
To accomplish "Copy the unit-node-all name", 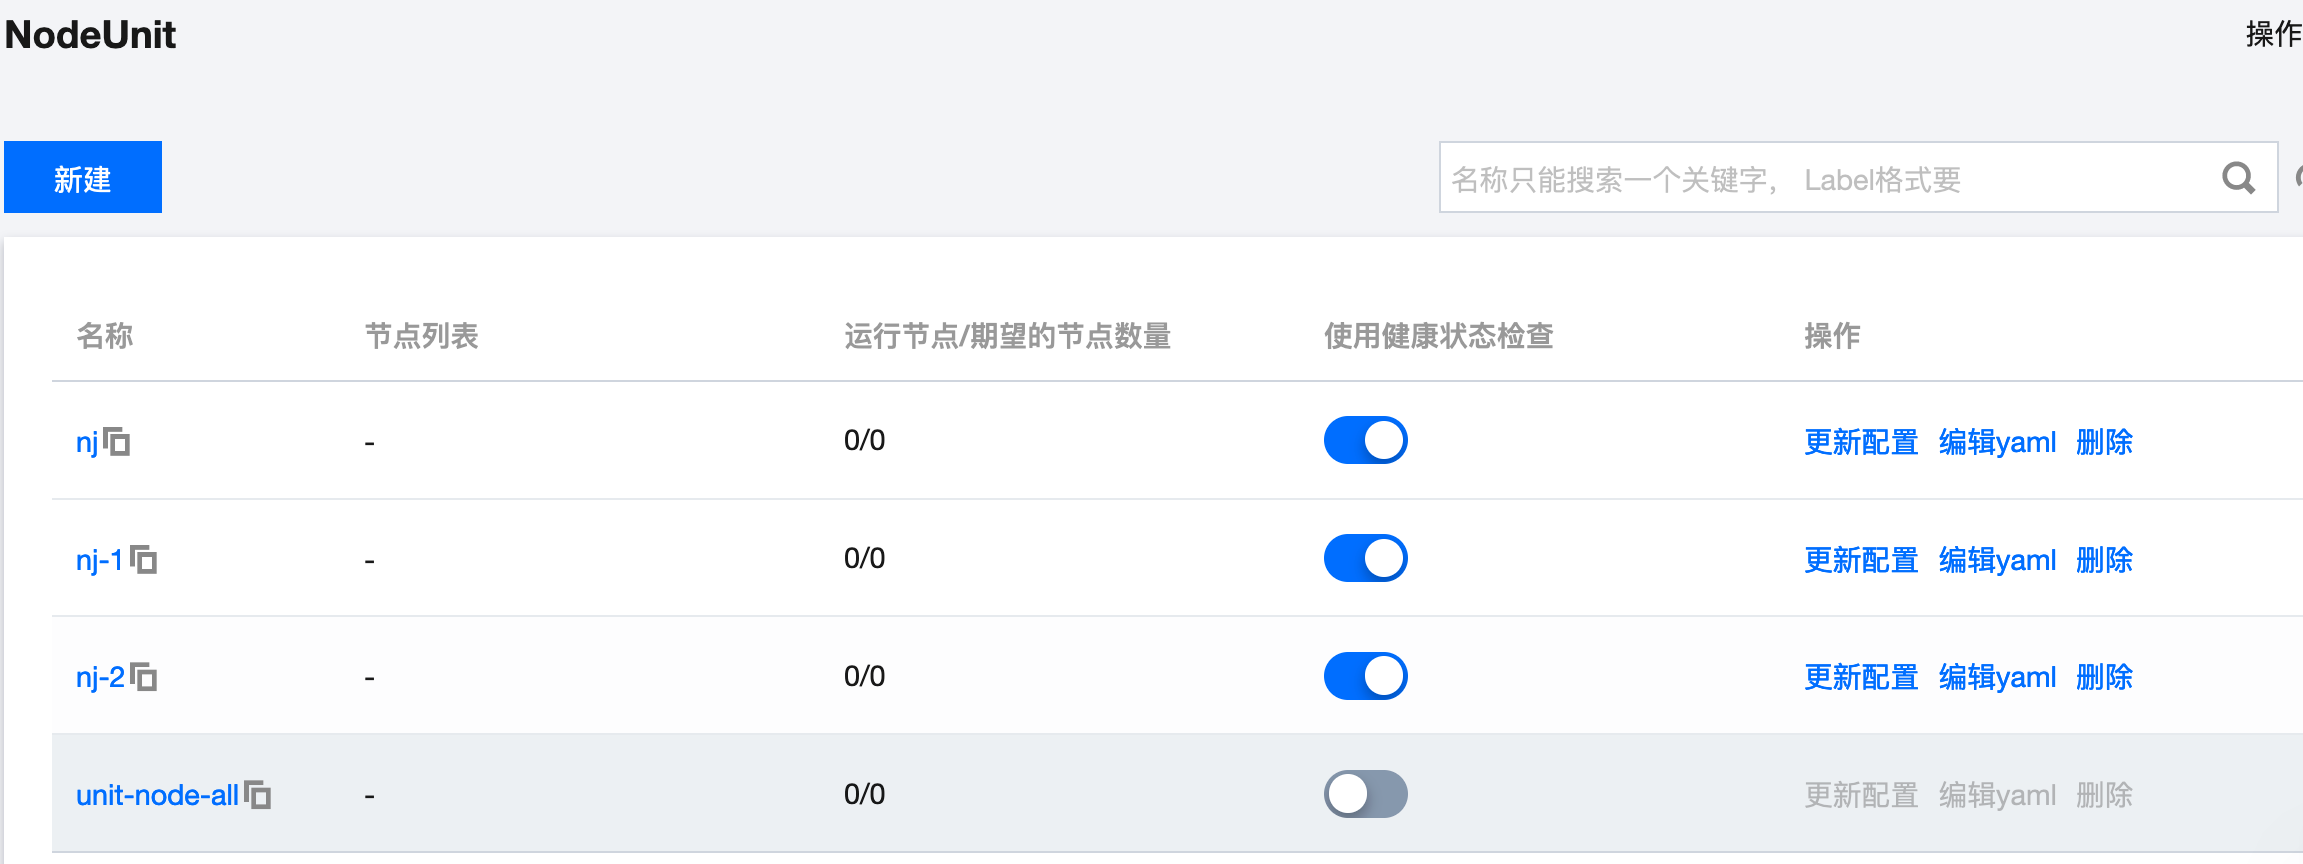I will 258,795.
